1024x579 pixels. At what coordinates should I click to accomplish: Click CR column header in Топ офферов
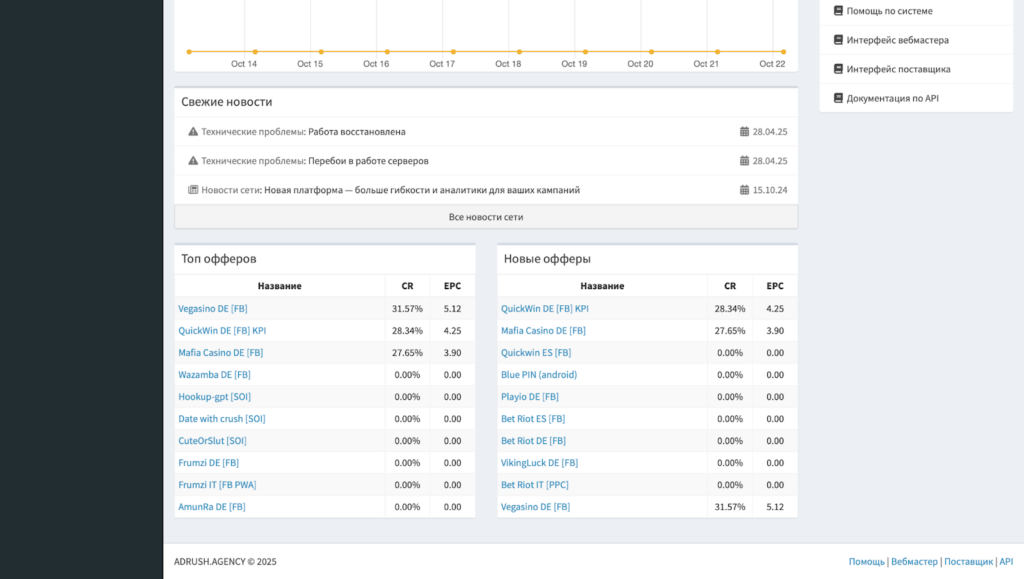(408, 286)
